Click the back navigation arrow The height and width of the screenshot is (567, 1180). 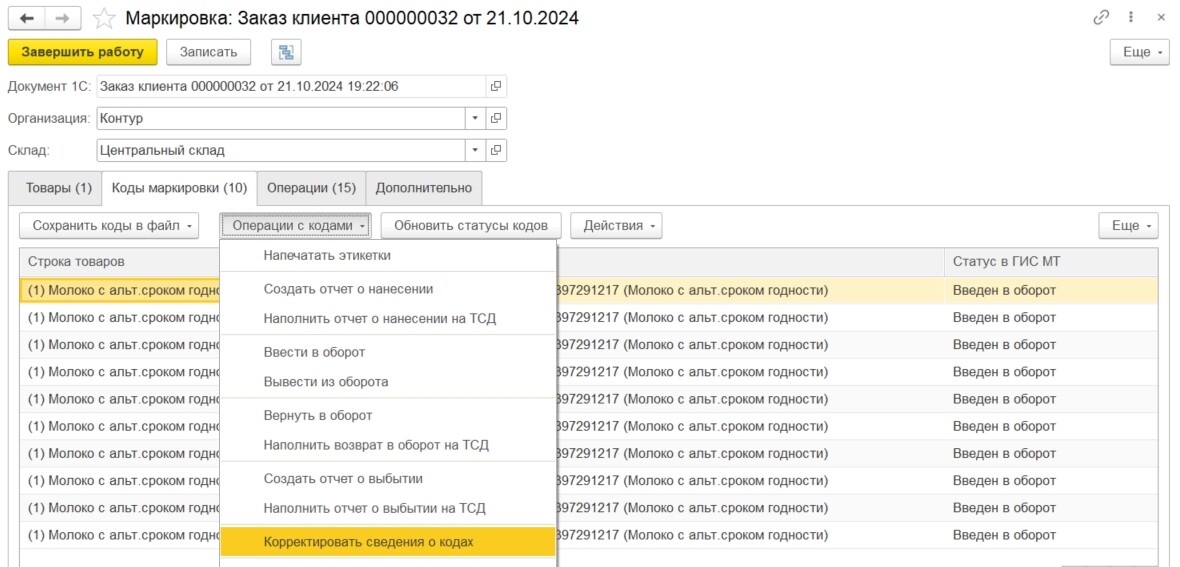[x=27, y=18]
